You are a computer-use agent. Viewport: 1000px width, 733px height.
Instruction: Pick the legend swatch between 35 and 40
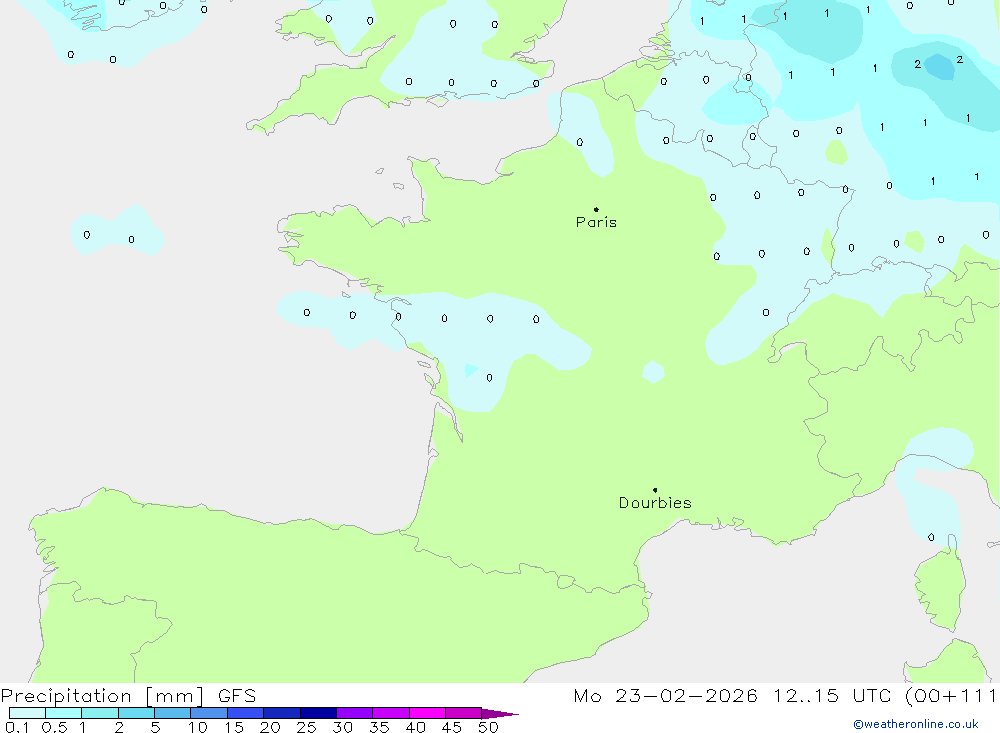(390, 713)
